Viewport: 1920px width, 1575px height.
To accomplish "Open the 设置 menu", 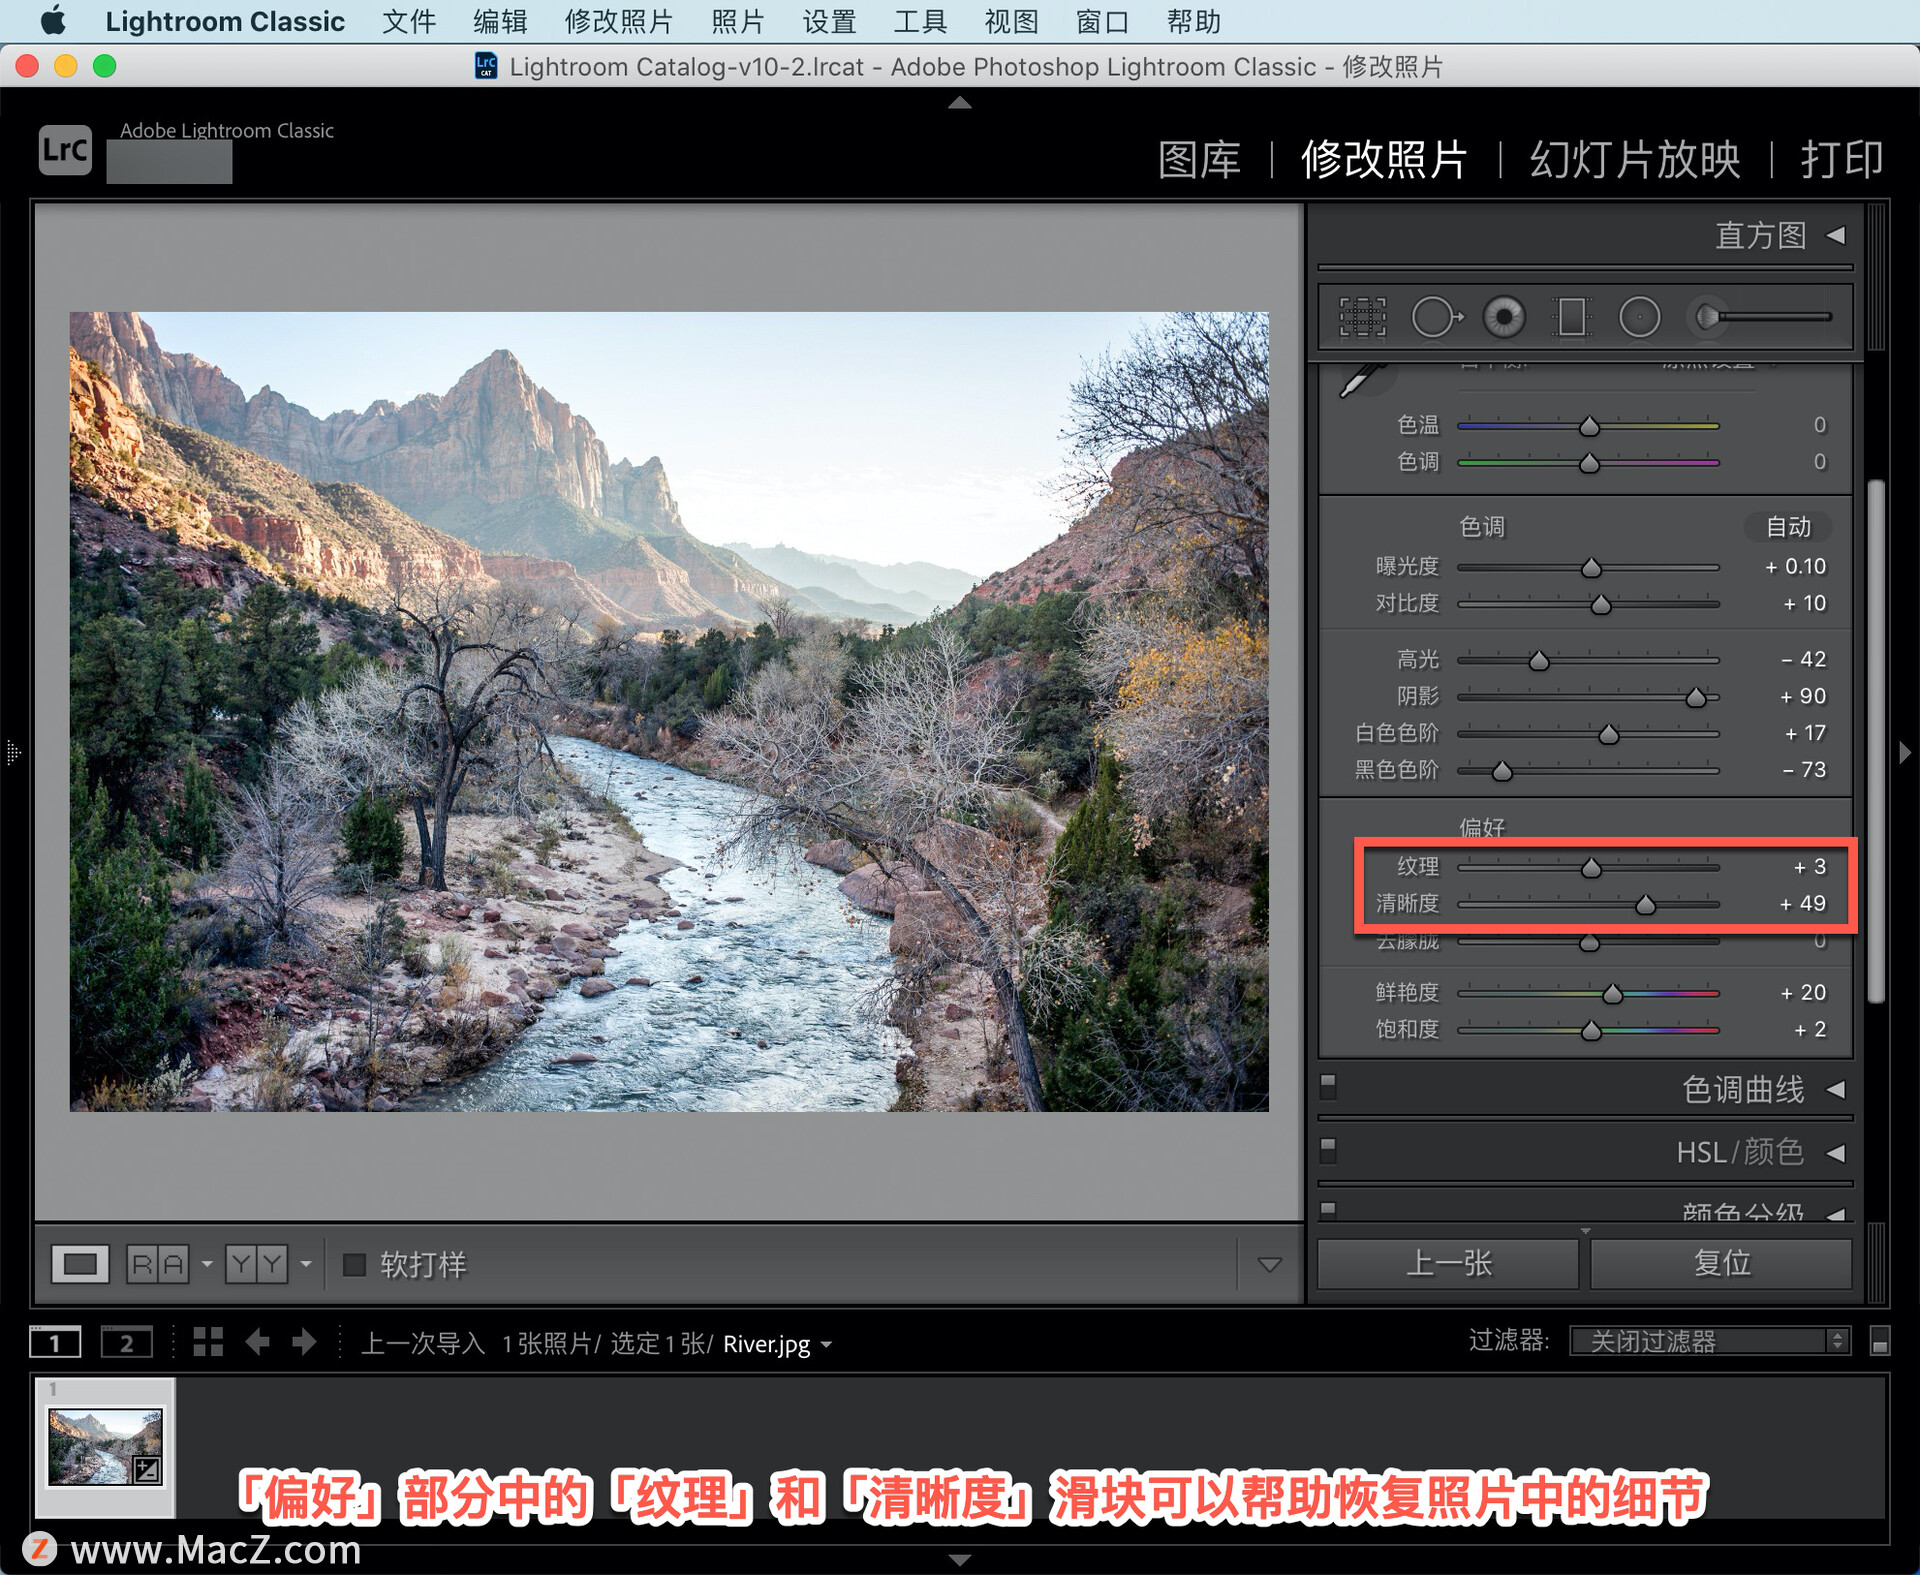I will 829,21.
